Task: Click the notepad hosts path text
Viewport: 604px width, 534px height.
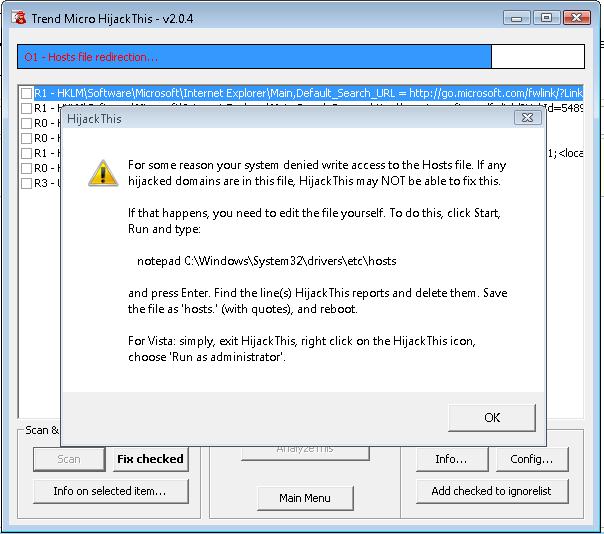Action: pyautogui.click(x=267, y=261)
